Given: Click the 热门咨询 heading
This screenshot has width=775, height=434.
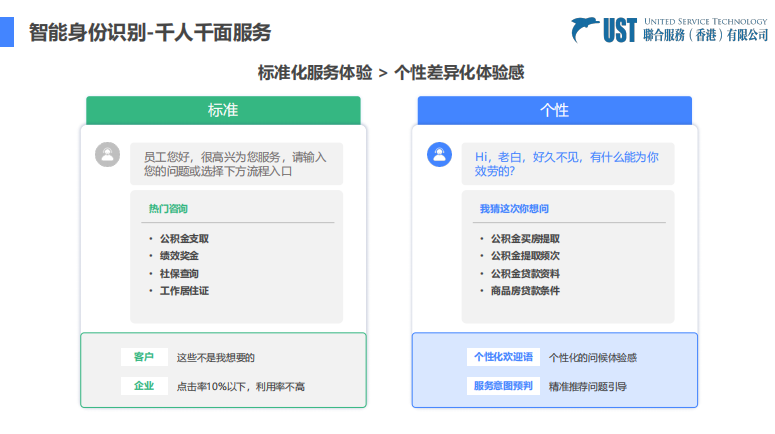Looking at the screenshot, I should (x=168, y=209).
